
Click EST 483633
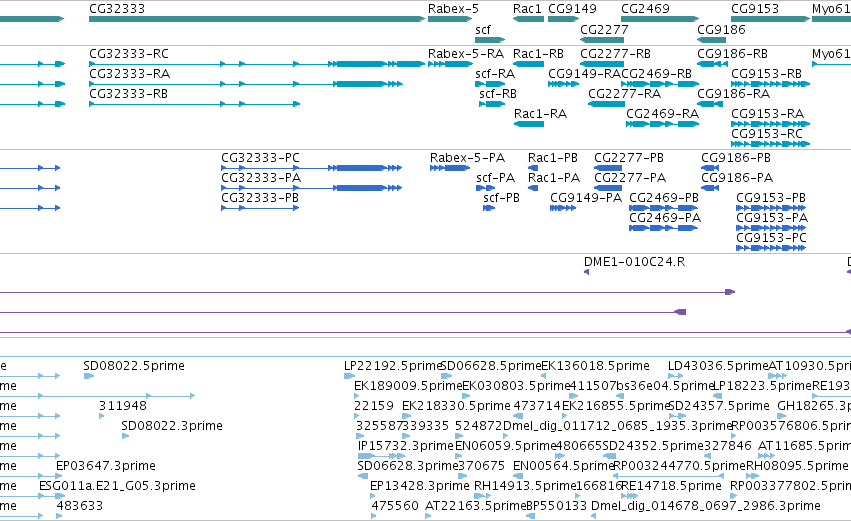pos(79,505)
